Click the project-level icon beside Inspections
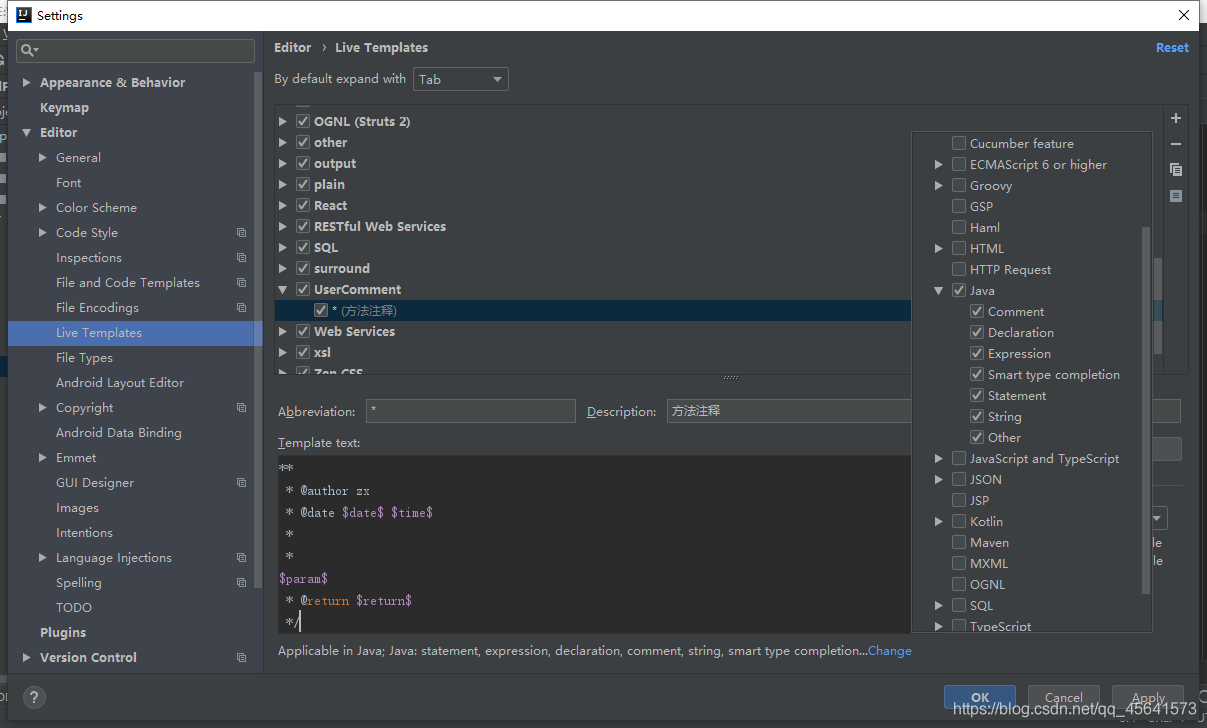1207x728 pixels. [241, 258]
